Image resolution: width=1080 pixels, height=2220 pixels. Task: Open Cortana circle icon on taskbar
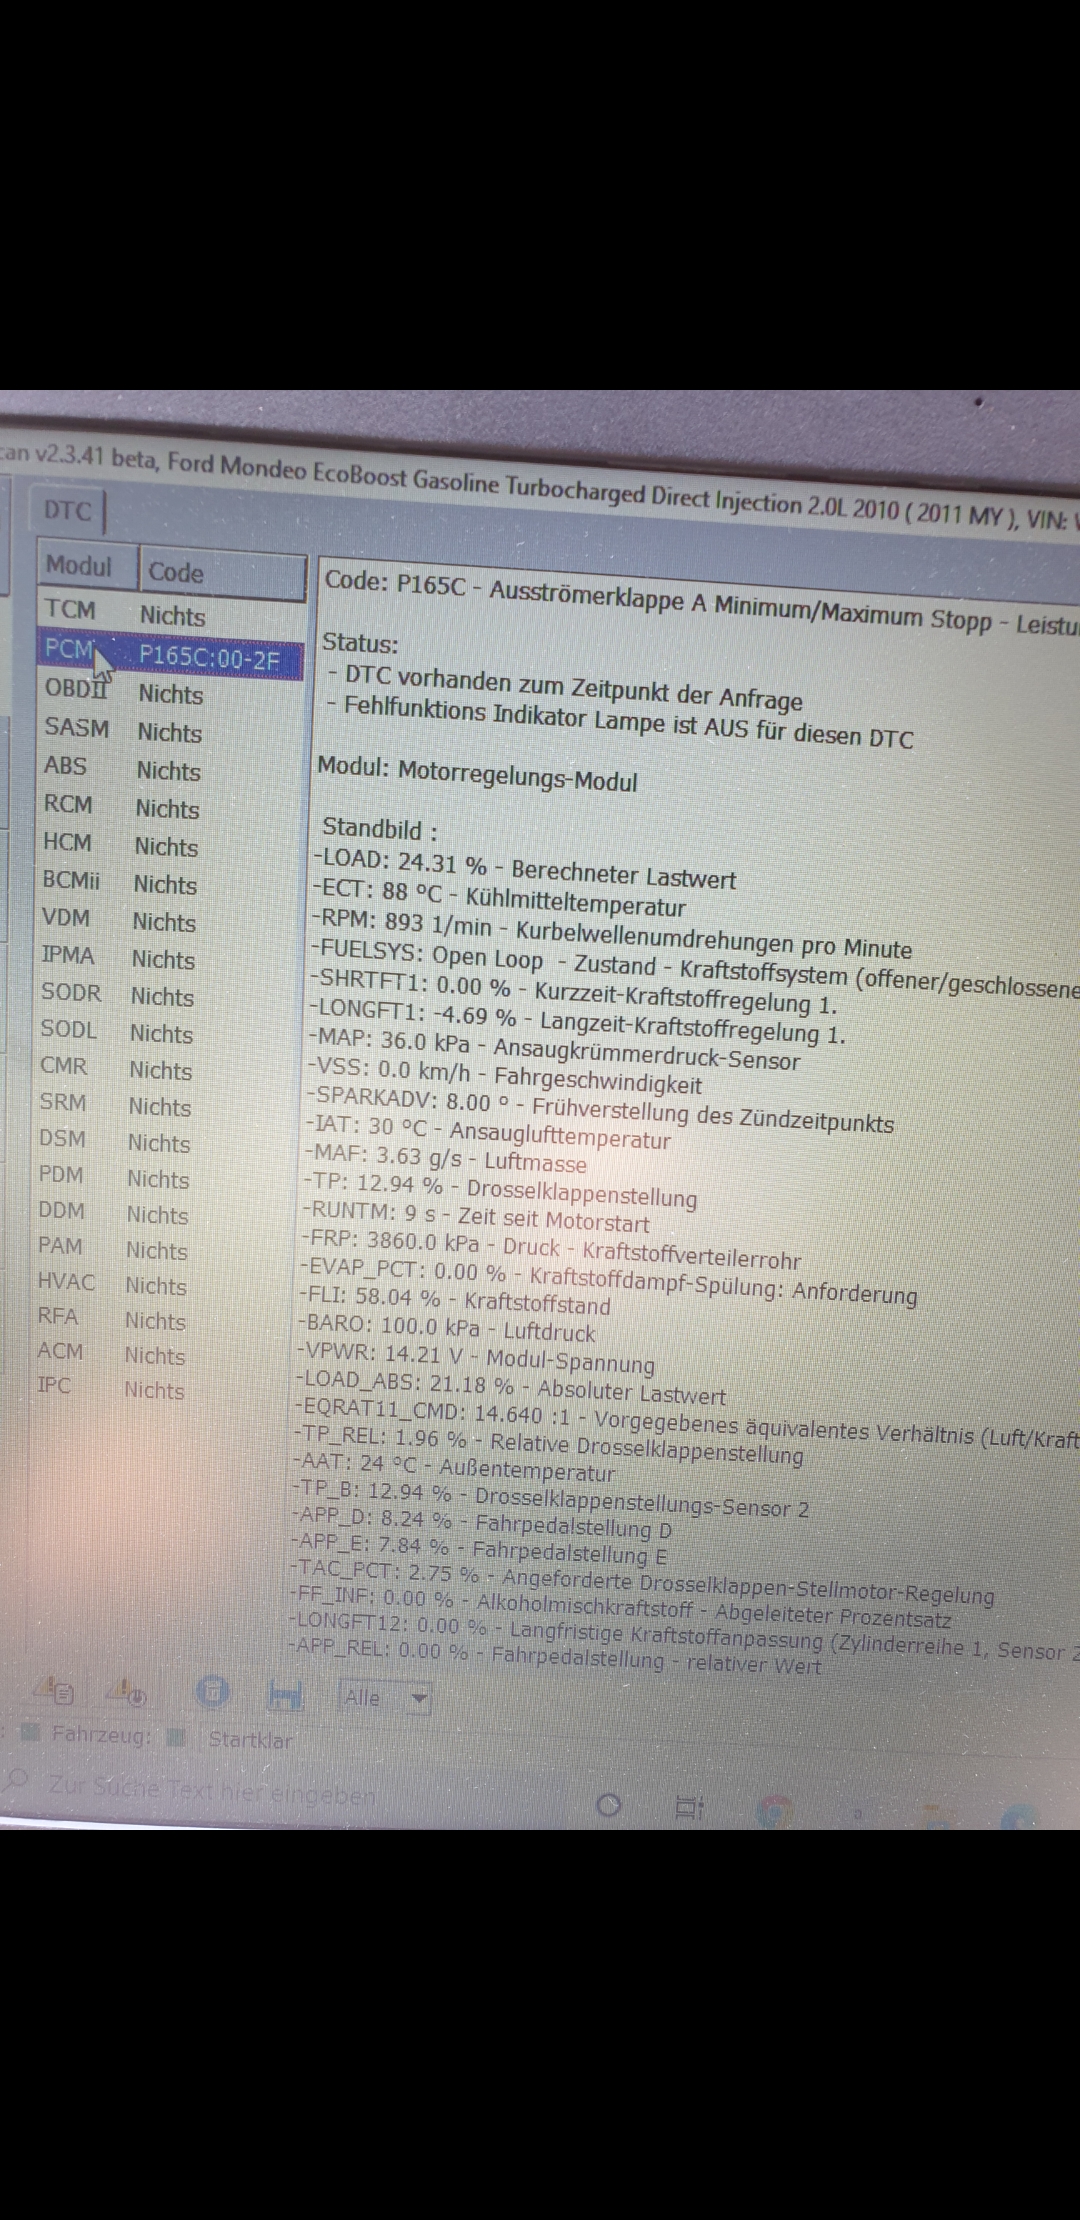(609, 1805)
